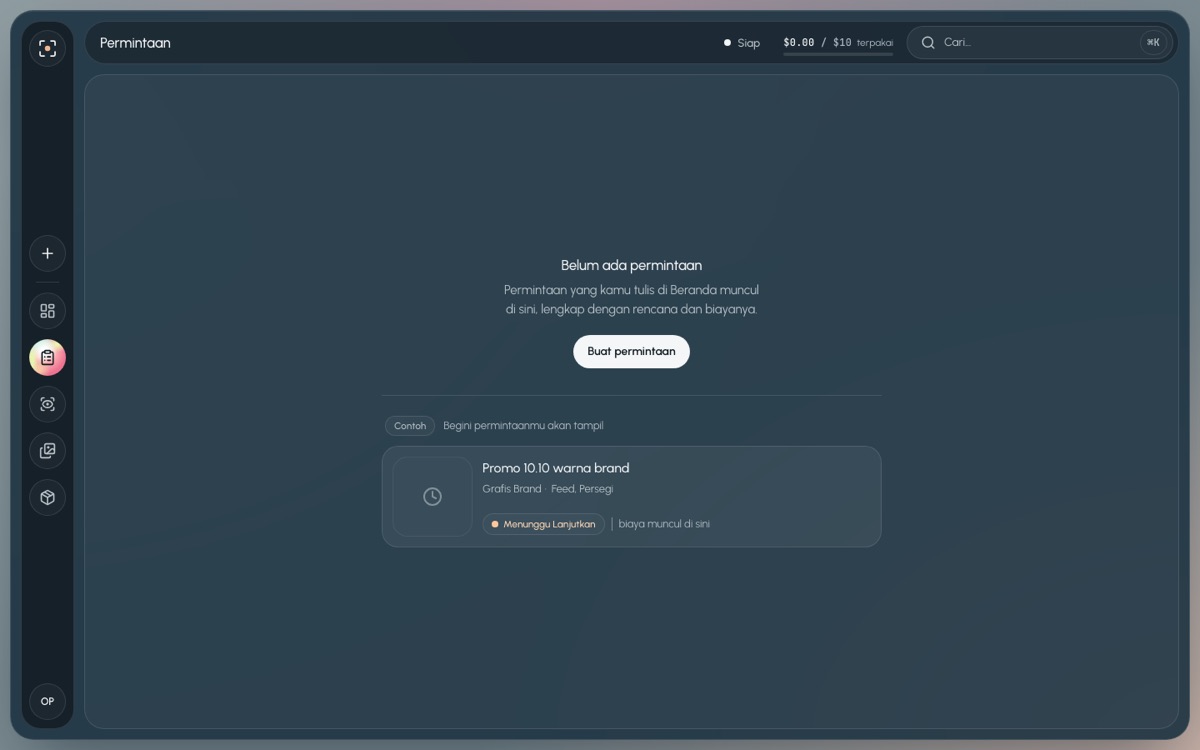Click the plus icon to create new

click(47, 253)
